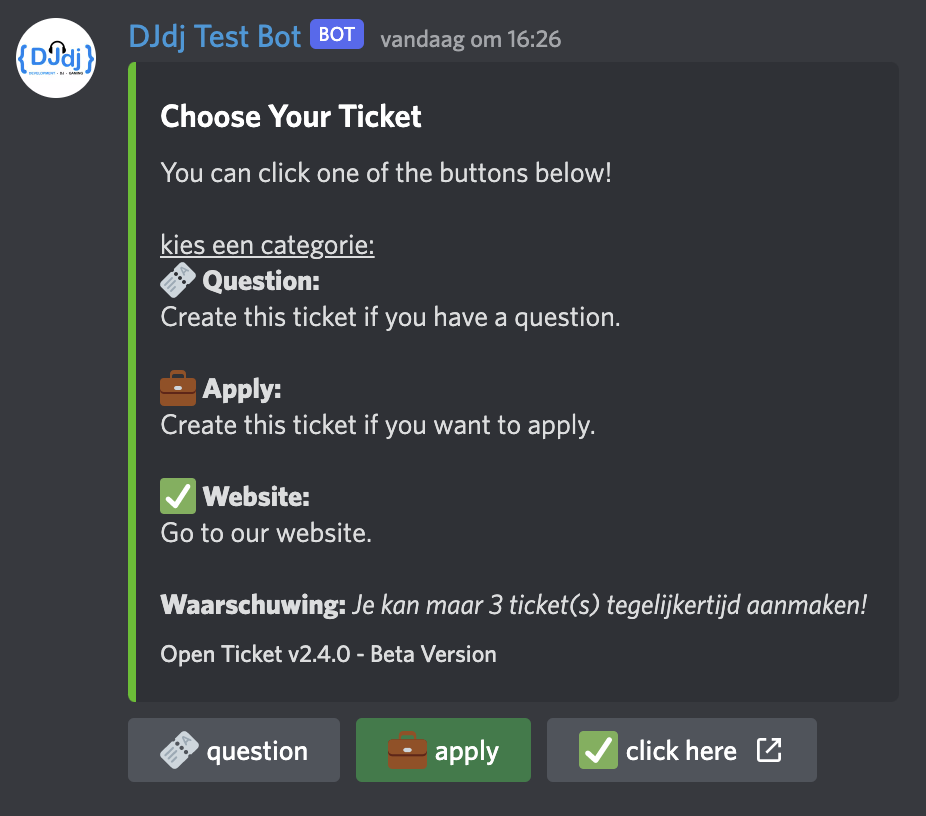Click the ticket emoji next to Question heading
Viewport: 926px width, 816px height.
pyautogui.click(x=178, y=280)
